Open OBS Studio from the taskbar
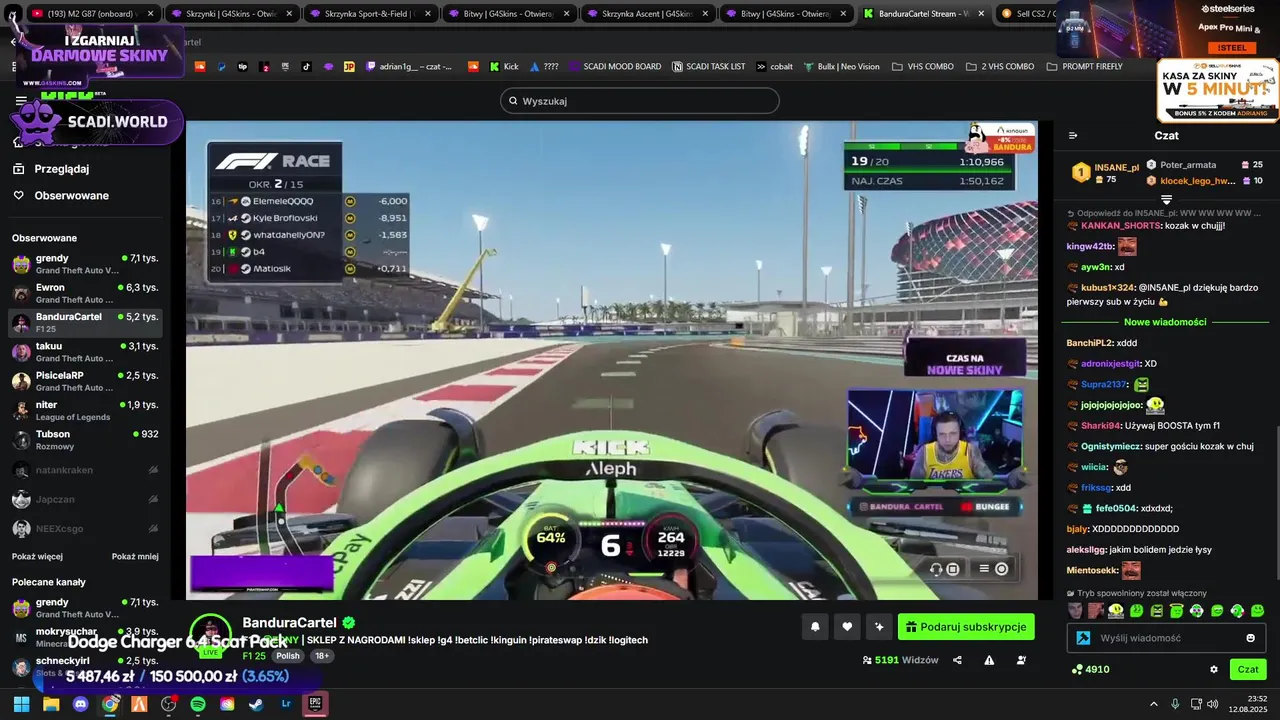 click(168, 704)
